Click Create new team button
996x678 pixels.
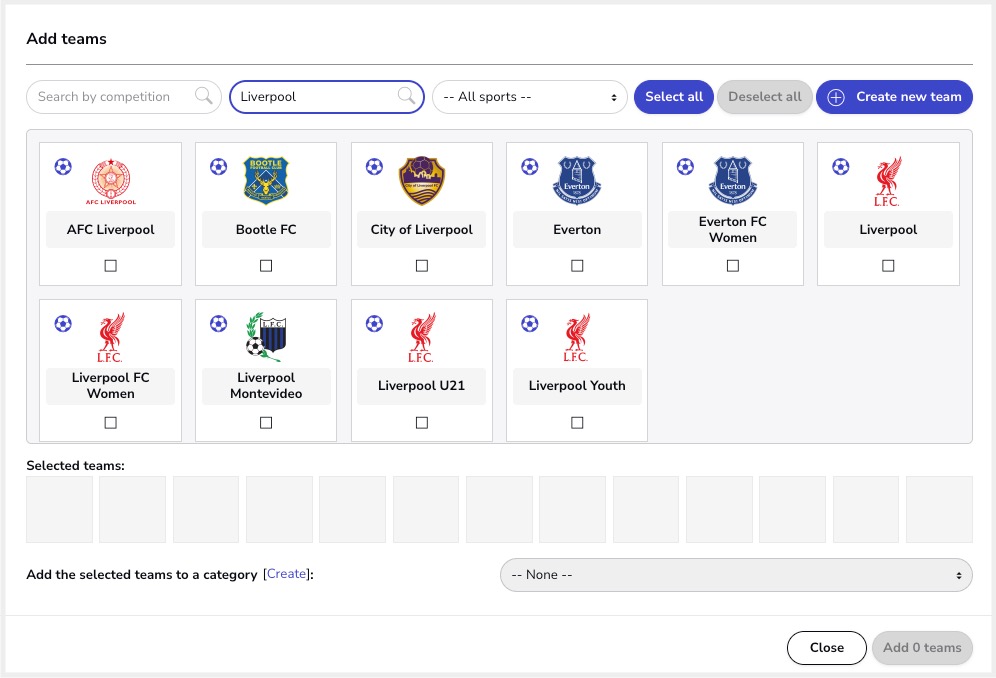click(x=894, y=97)
